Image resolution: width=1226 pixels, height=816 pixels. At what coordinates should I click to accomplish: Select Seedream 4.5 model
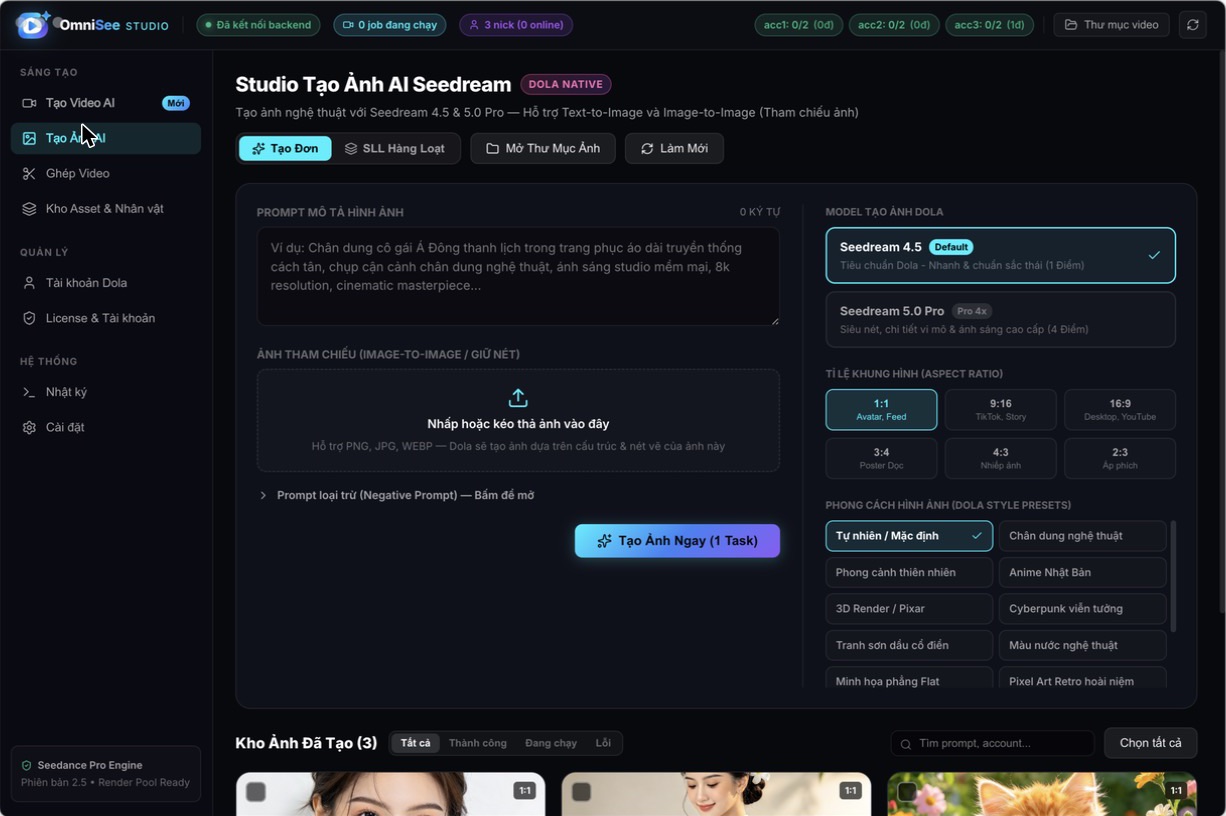click(x=1000, y=255)
